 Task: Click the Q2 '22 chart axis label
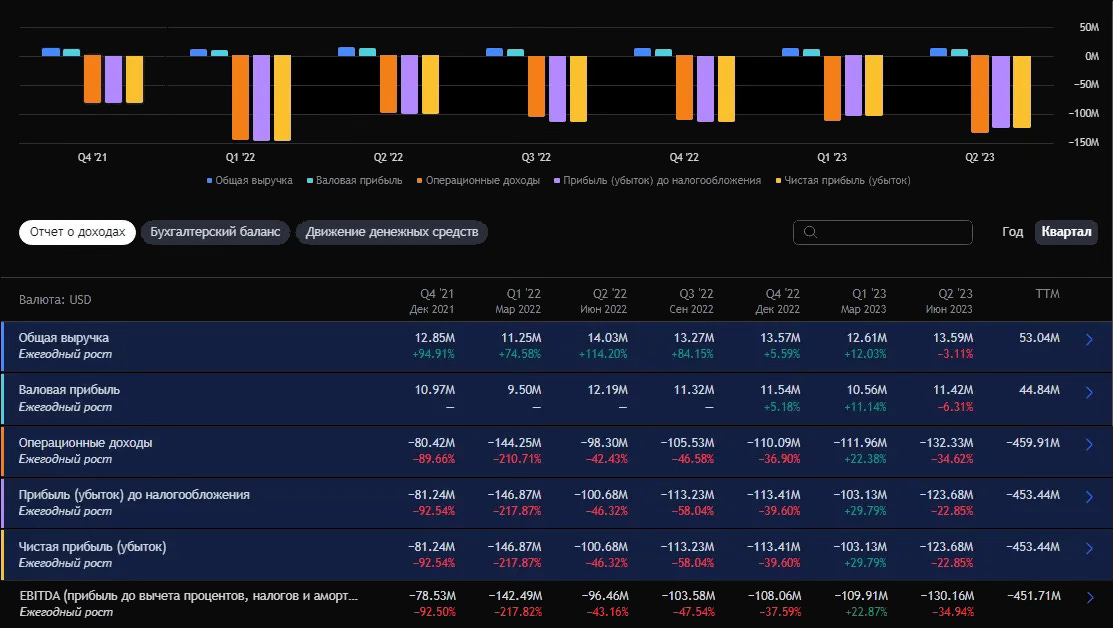click(388, 158)
